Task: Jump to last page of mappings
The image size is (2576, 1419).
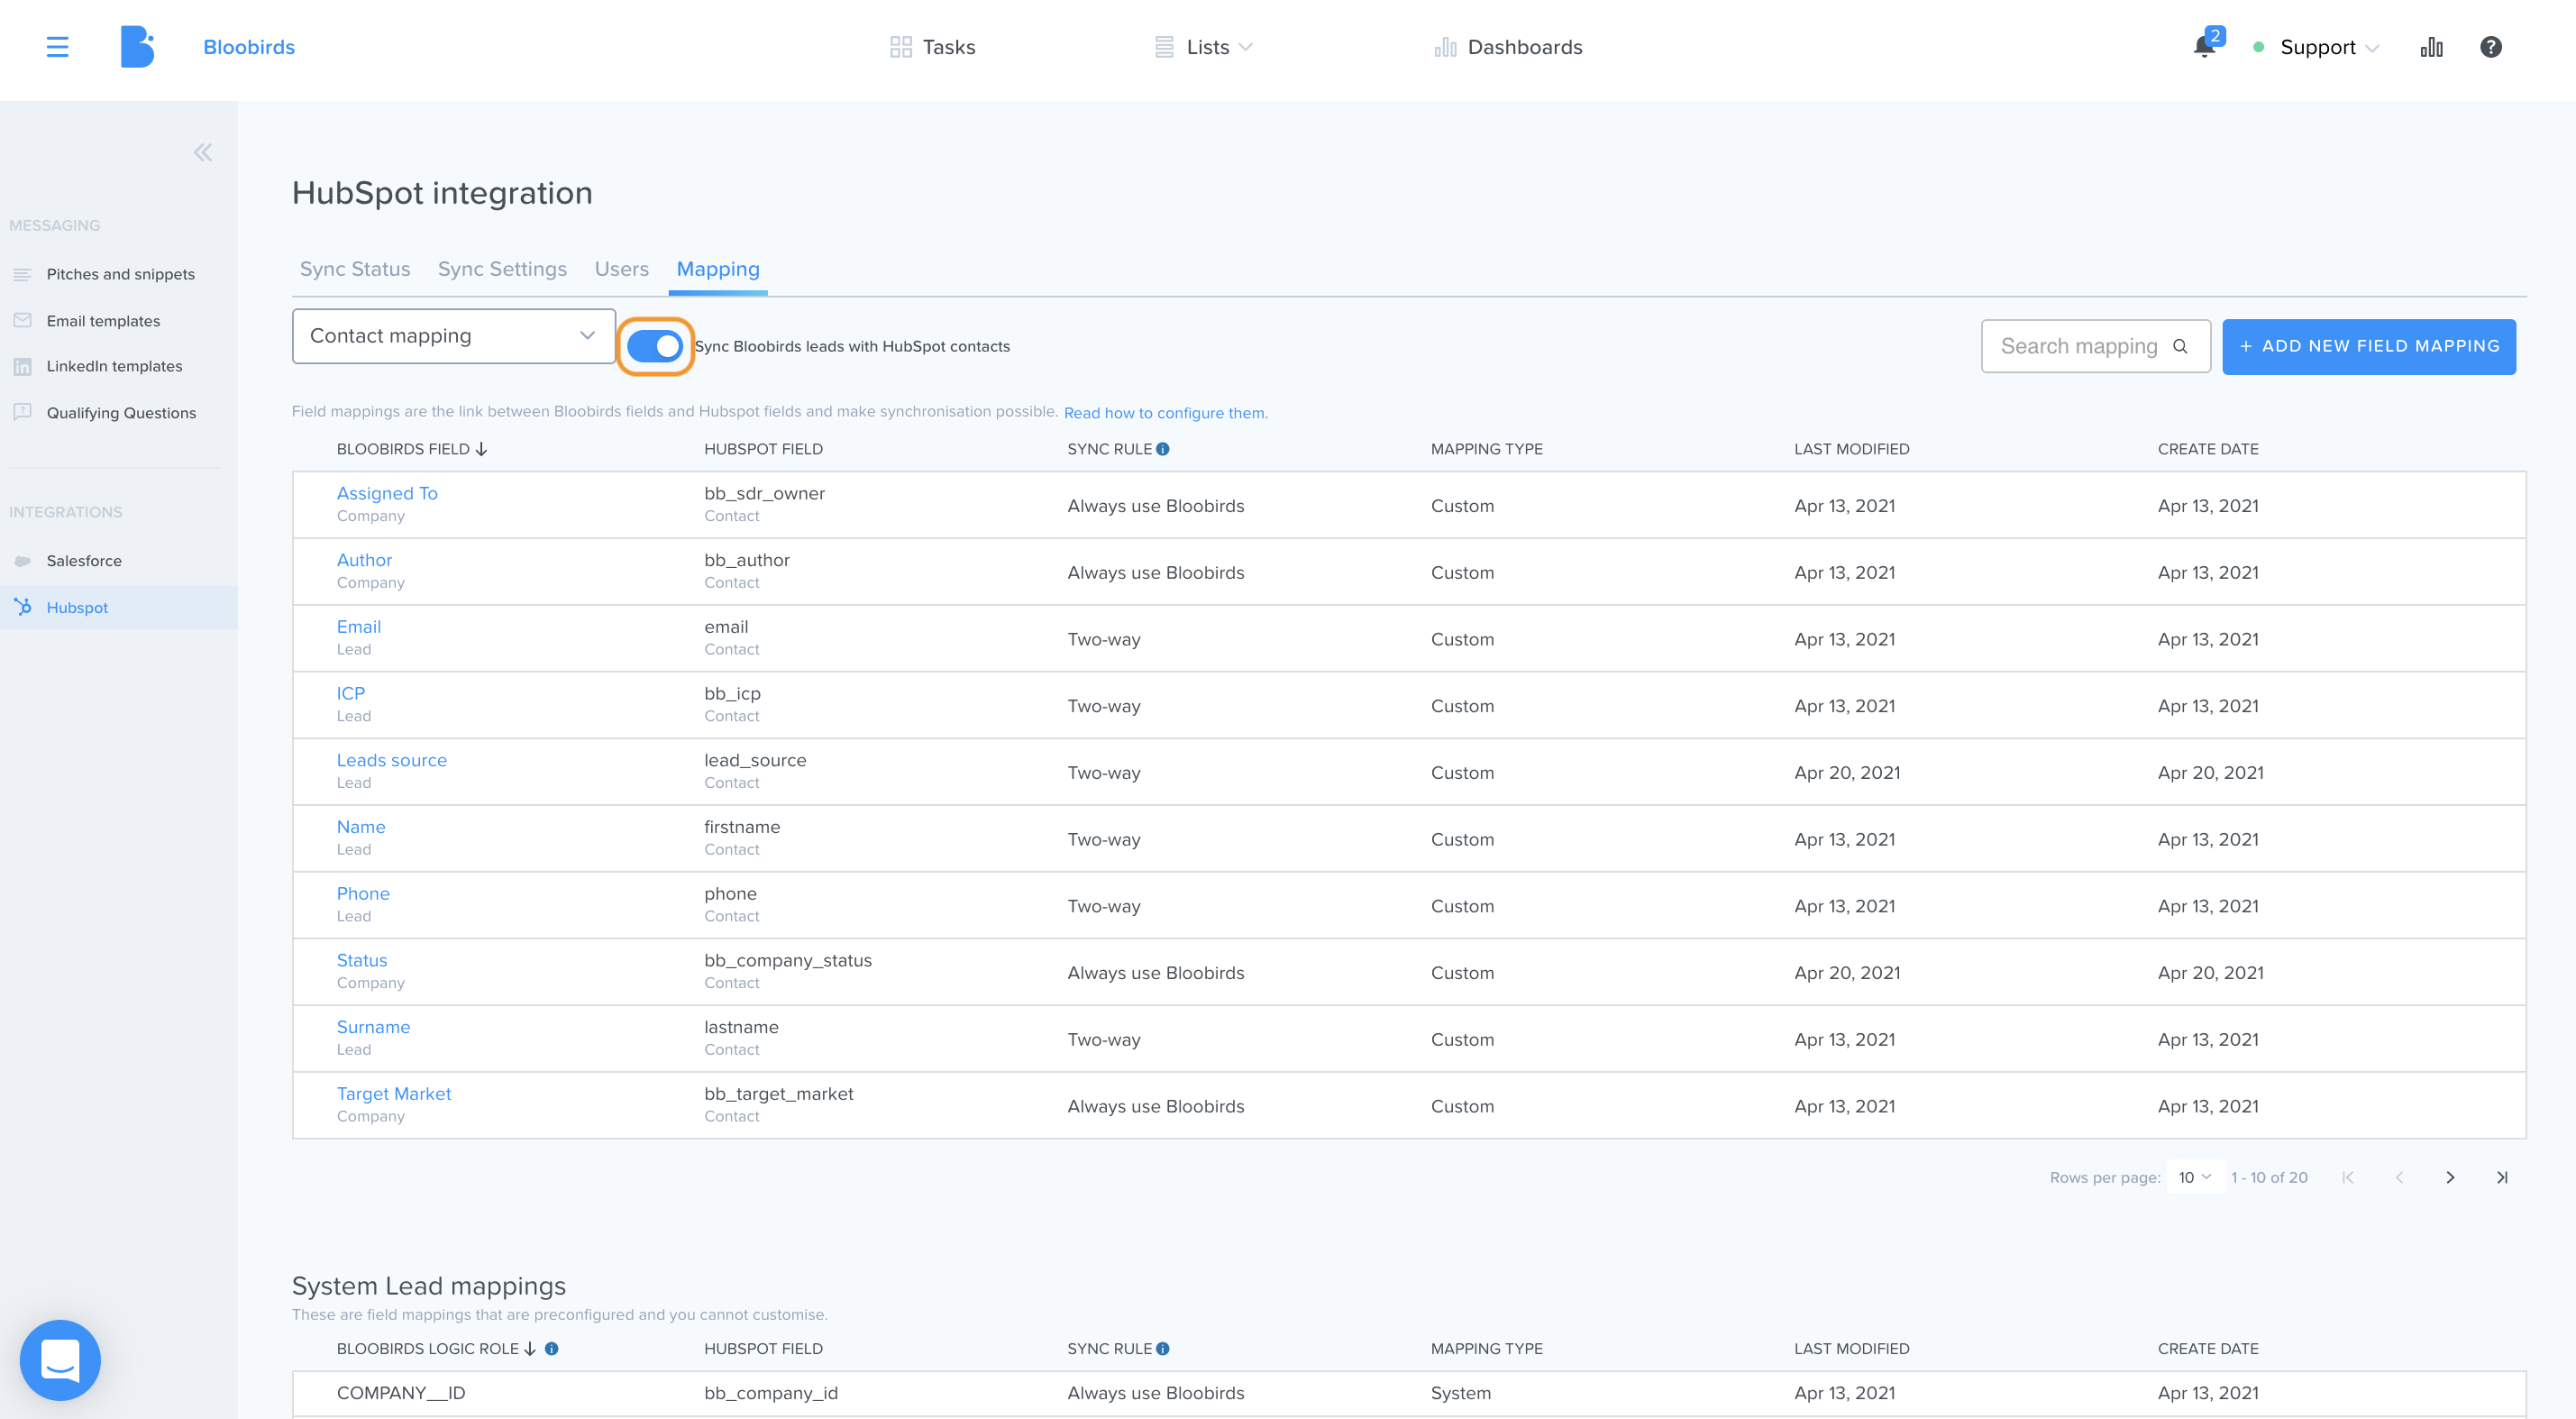Action: coord(2501,1177)
